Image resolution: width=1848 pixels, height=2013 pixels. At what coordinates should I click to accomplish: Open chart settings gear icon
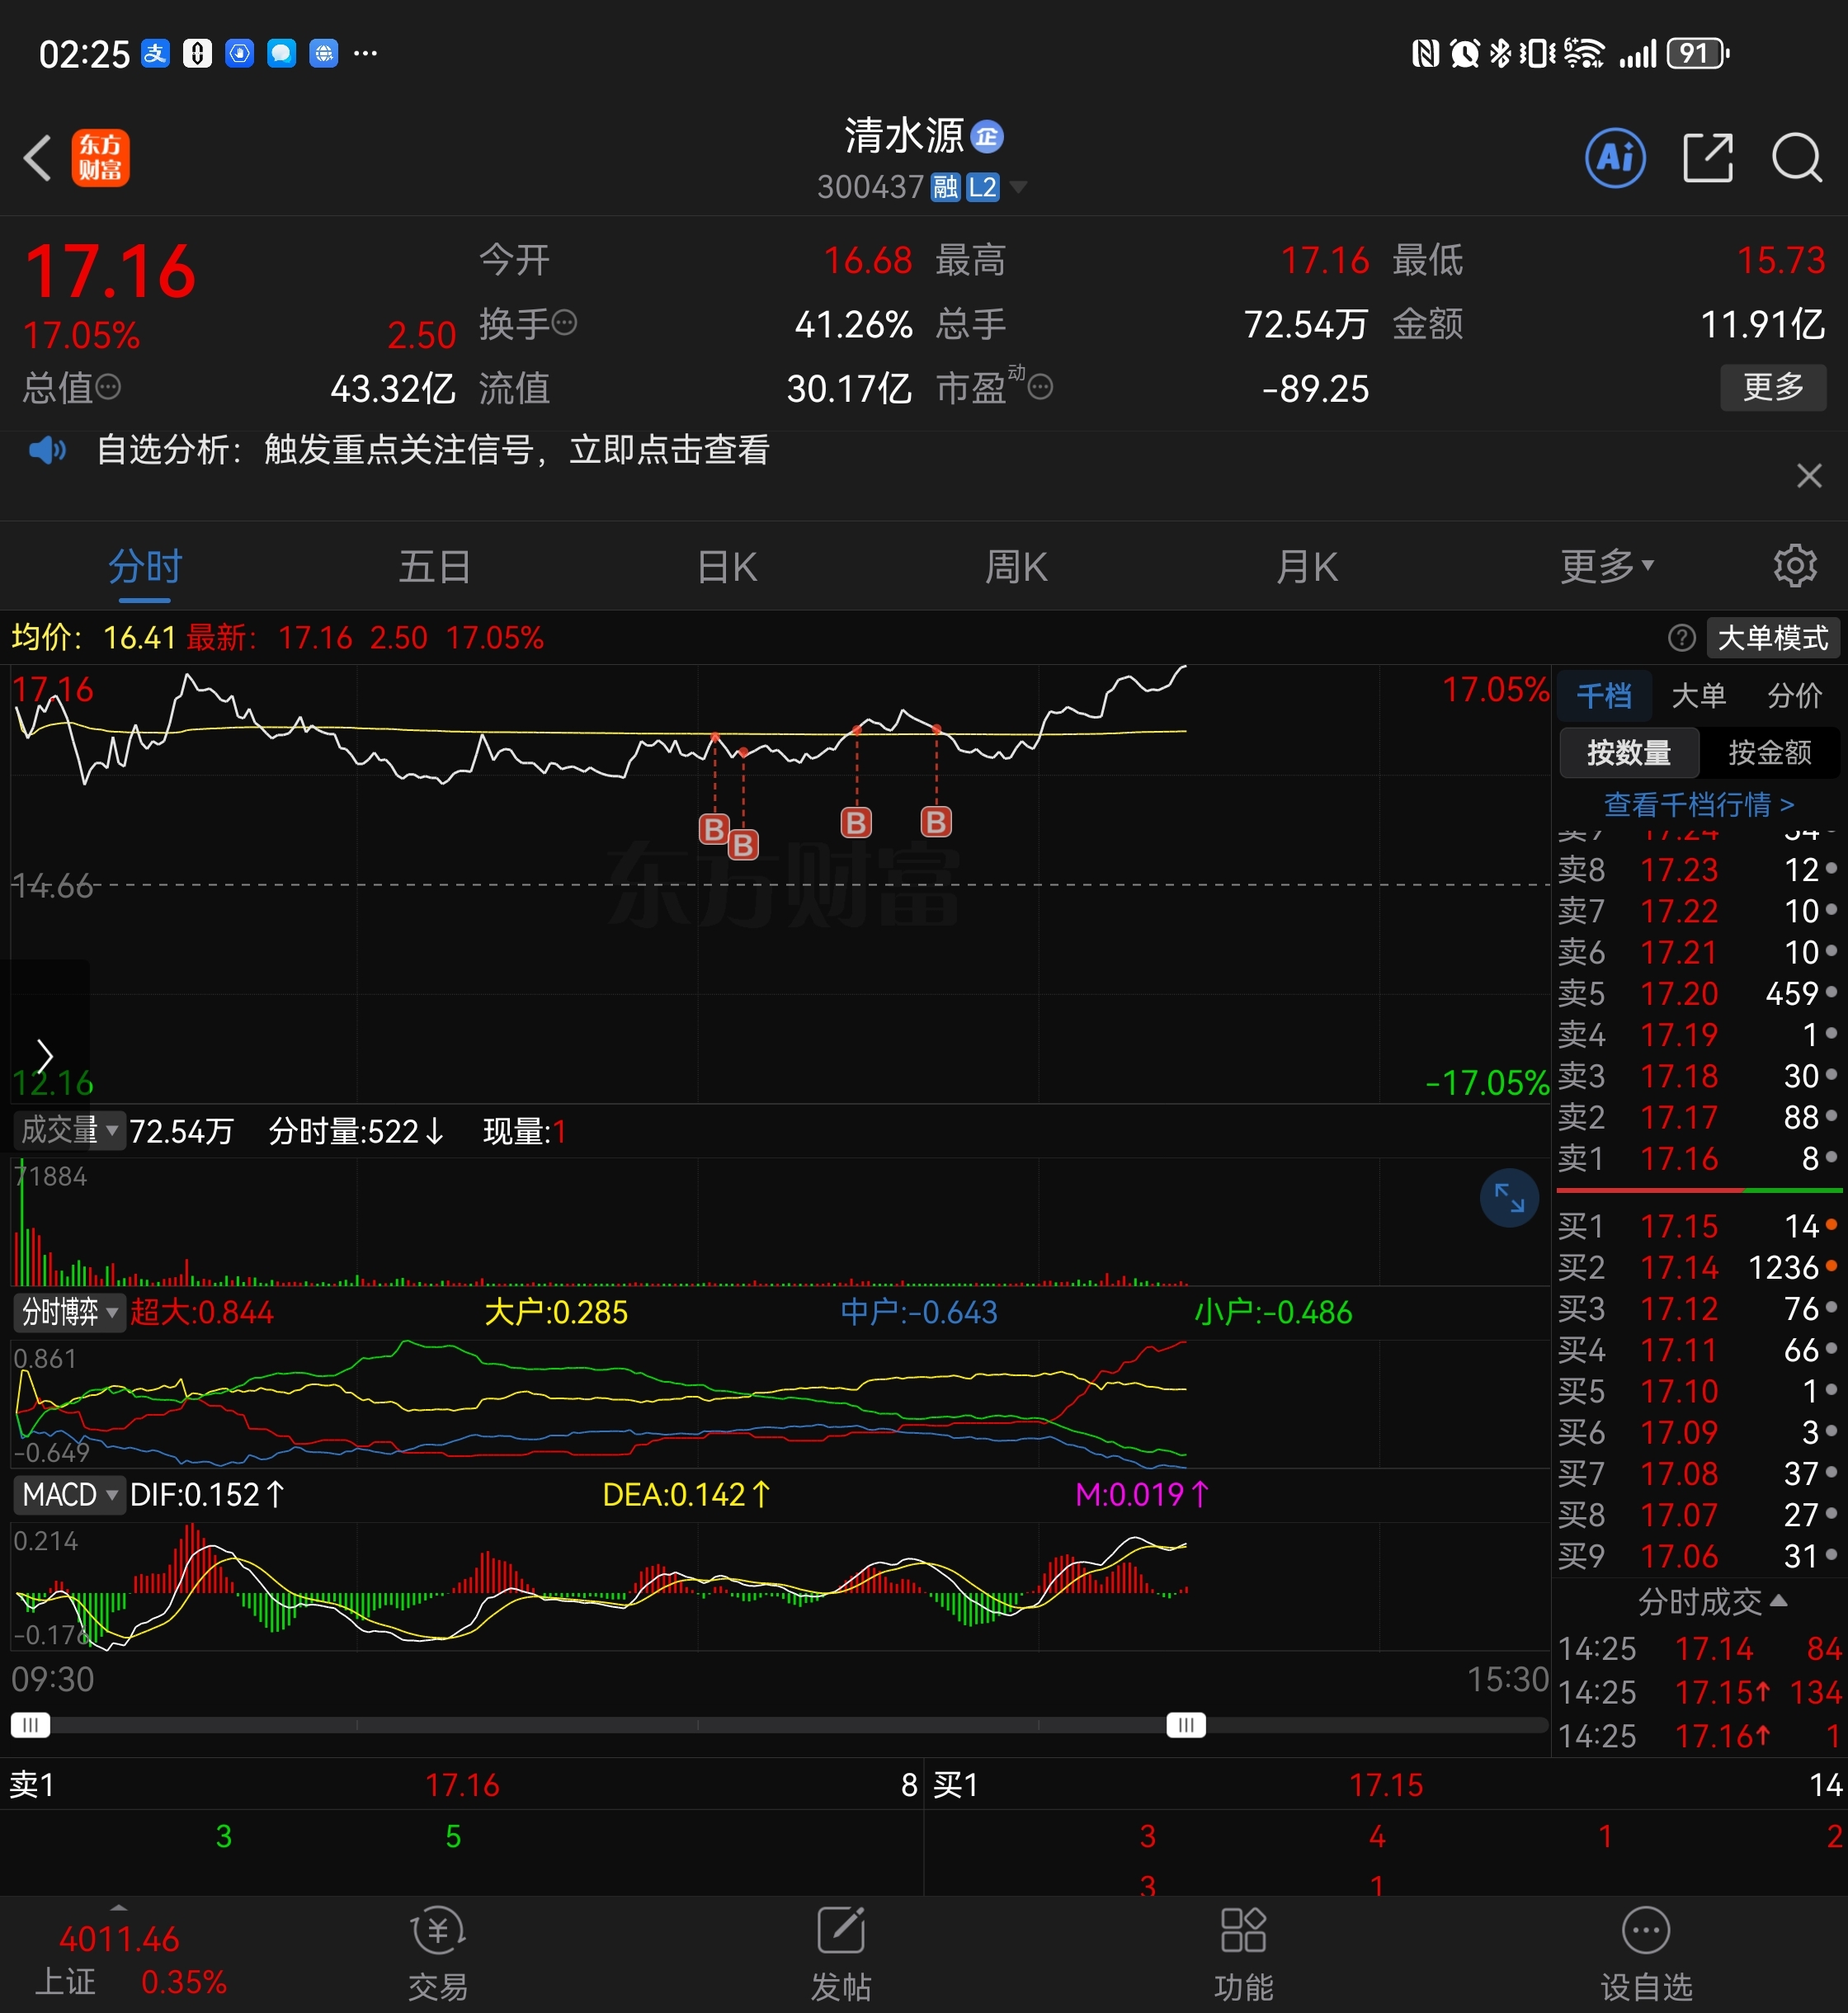tap(1795, 566)
